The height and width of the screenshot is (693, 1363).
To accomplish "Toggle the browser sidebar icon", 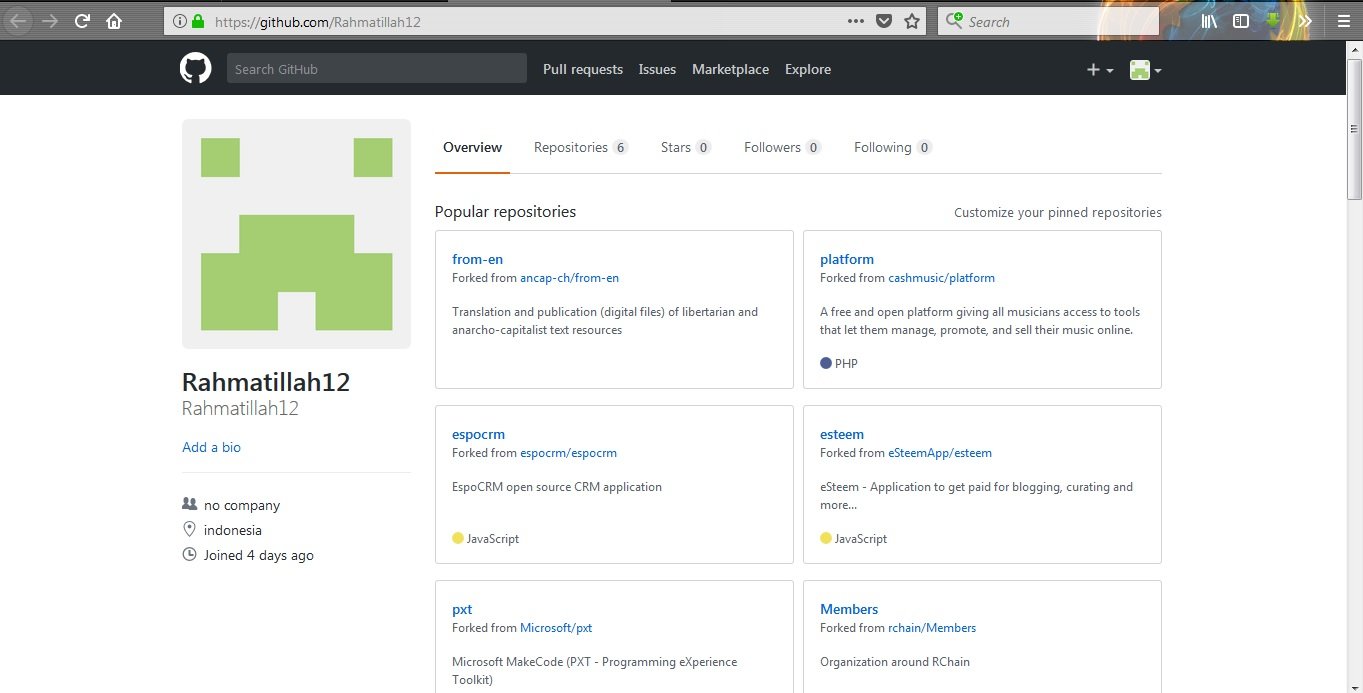I will click(1241, 21).
